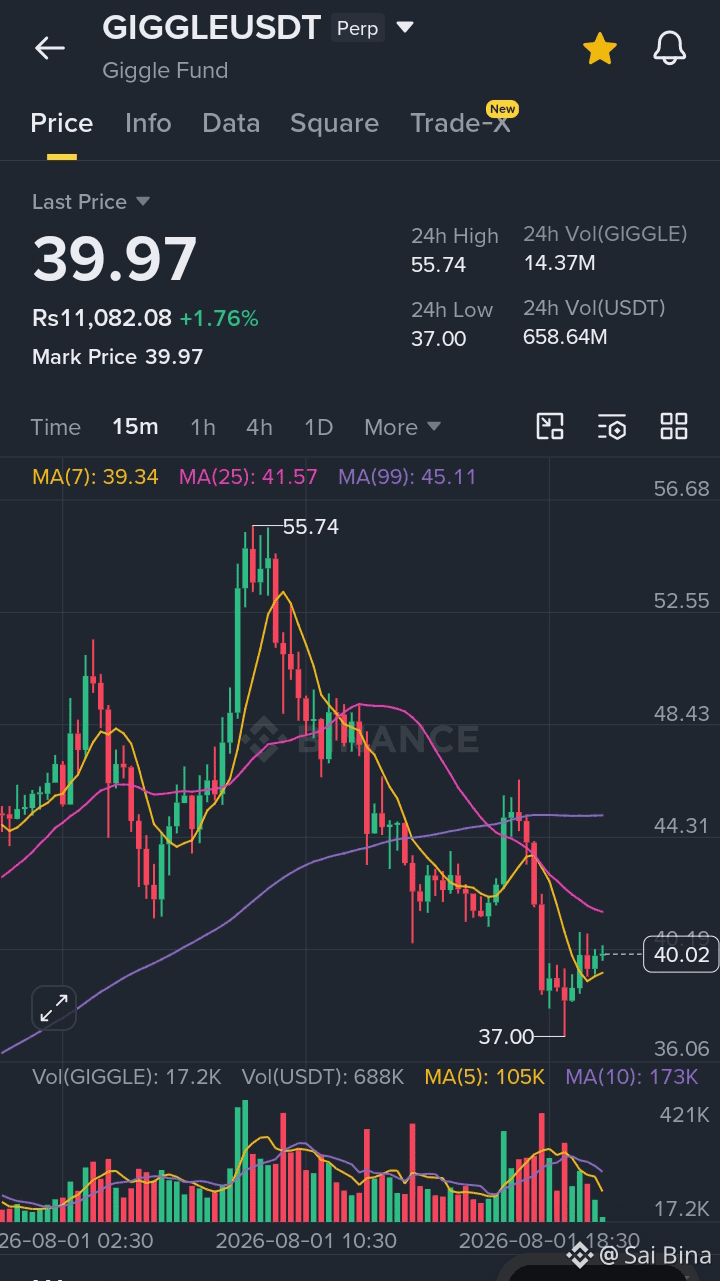Tap the +1.76% change percentage
This screenshot has width=720, height=1281.
[219, 318]
